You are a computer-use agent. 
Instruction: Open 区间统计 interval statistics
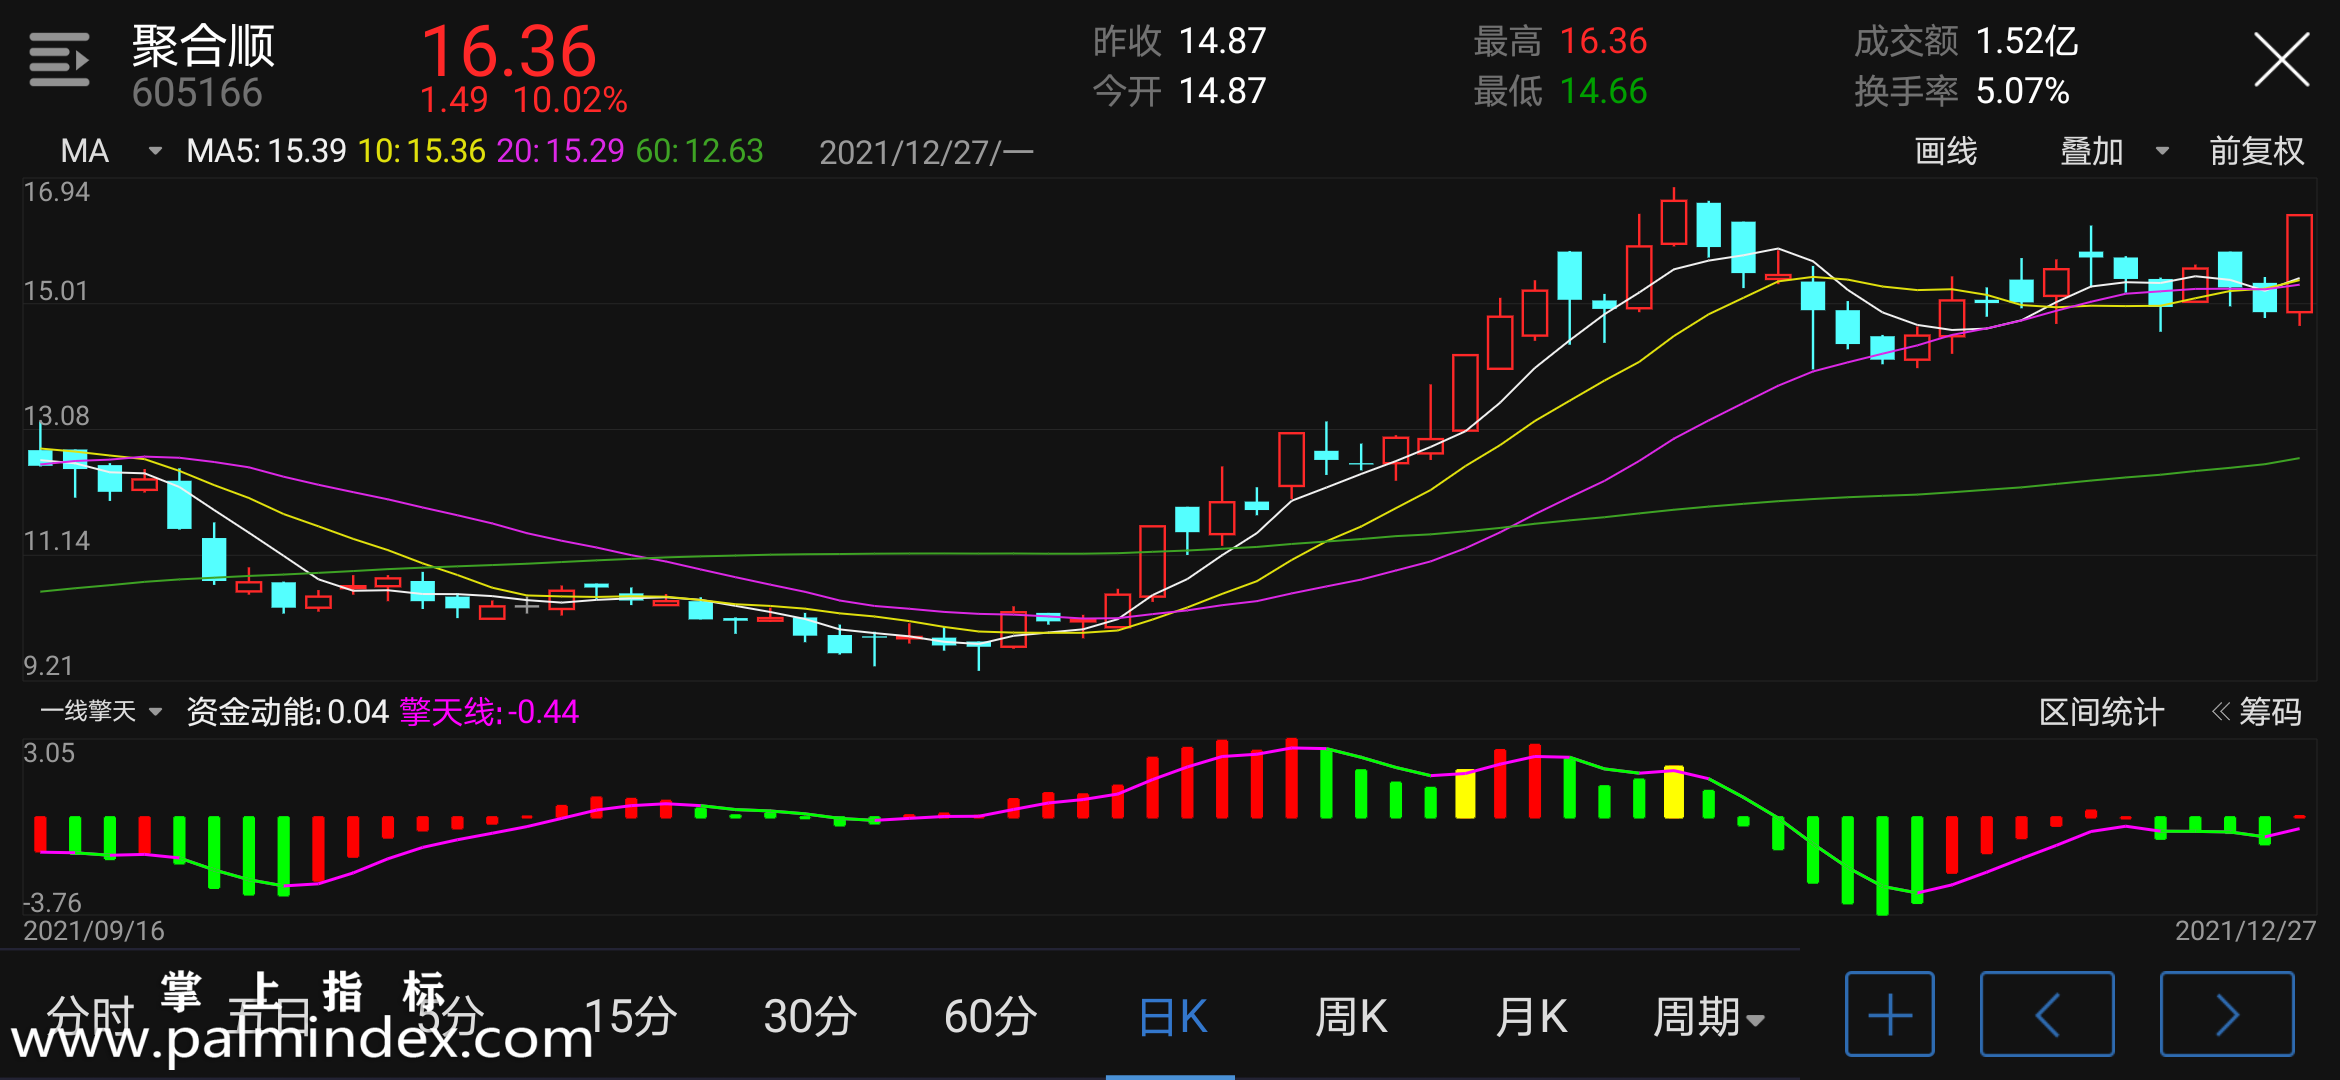[x=2101, y=712]
